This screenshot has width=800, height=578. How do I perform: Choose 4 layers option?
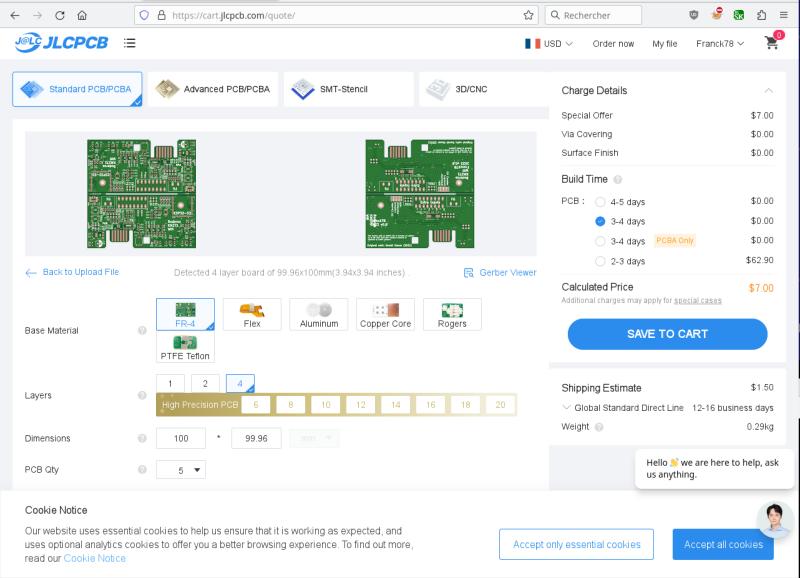[x=240, y=383]
